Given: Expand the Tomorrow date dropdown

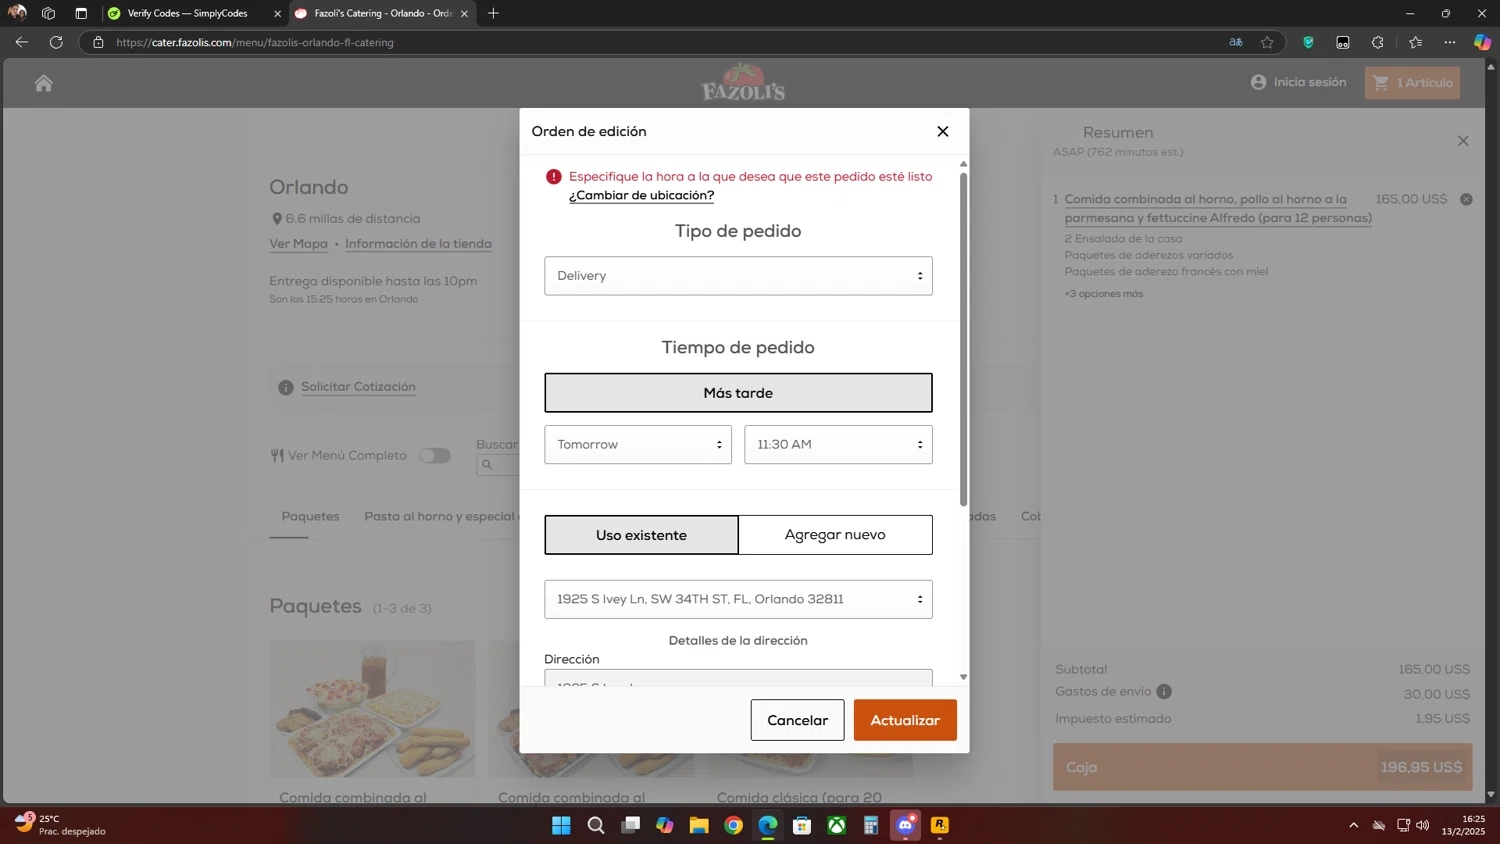Looking at the screenshot, I should [x=637, y=445].
